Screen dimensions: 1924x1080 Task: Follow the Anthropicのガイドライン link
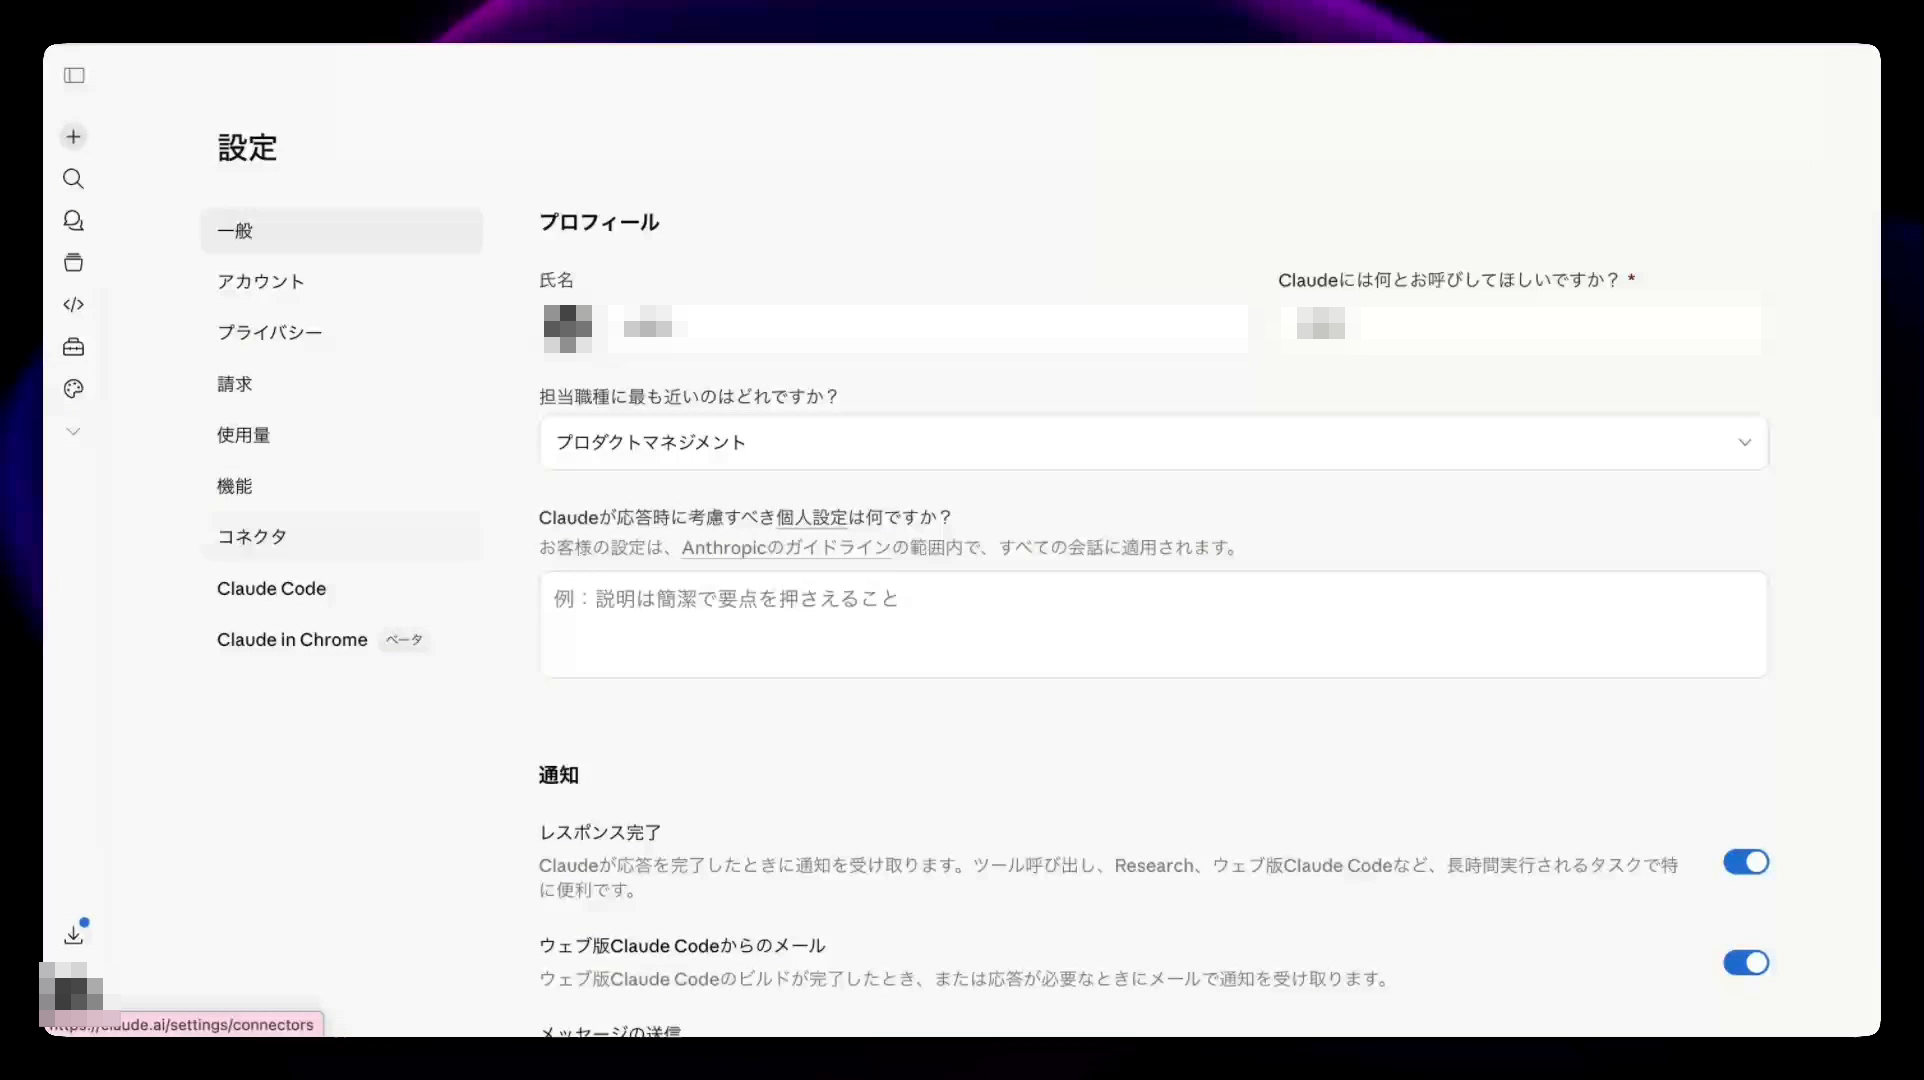coord(786,548)
